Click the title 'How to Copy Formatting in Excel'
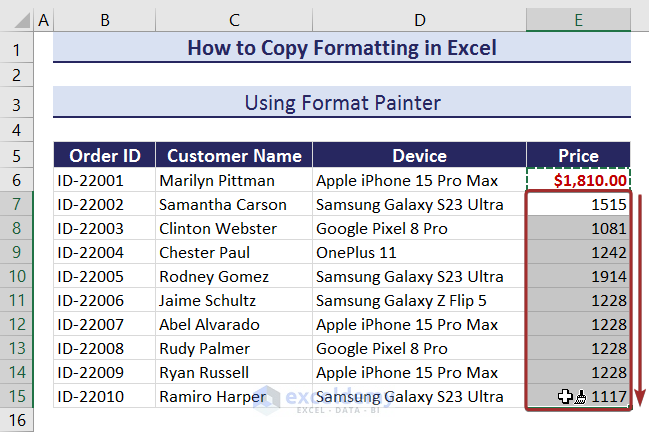The height and width of the screenshot is (432, 649). pyautogui.click(x=341, y=48)
